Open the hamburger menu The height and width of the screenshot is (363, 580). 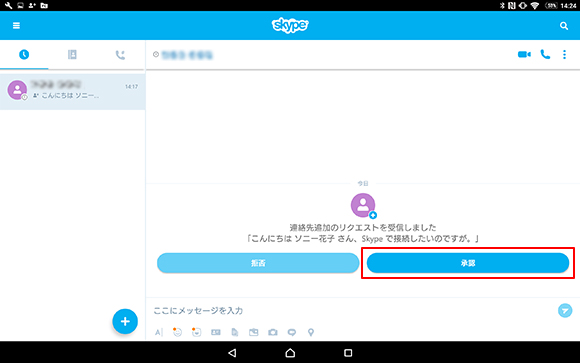click(16, 26)
